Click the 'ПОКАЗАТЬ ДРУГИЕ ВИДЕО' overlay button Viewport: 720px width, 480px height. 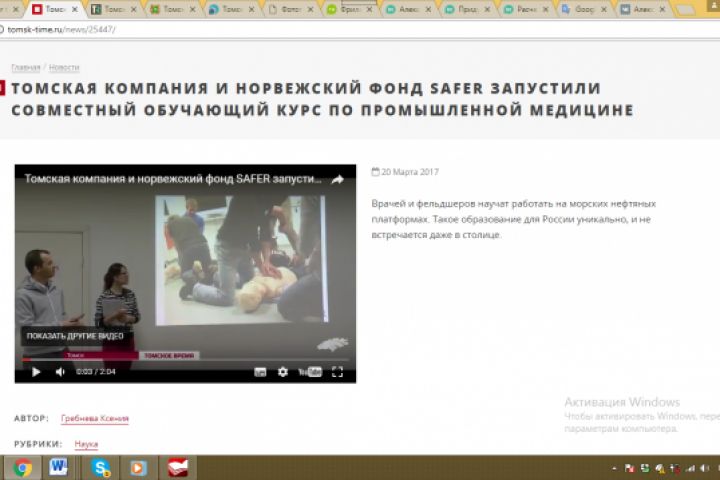click(75, 336)
